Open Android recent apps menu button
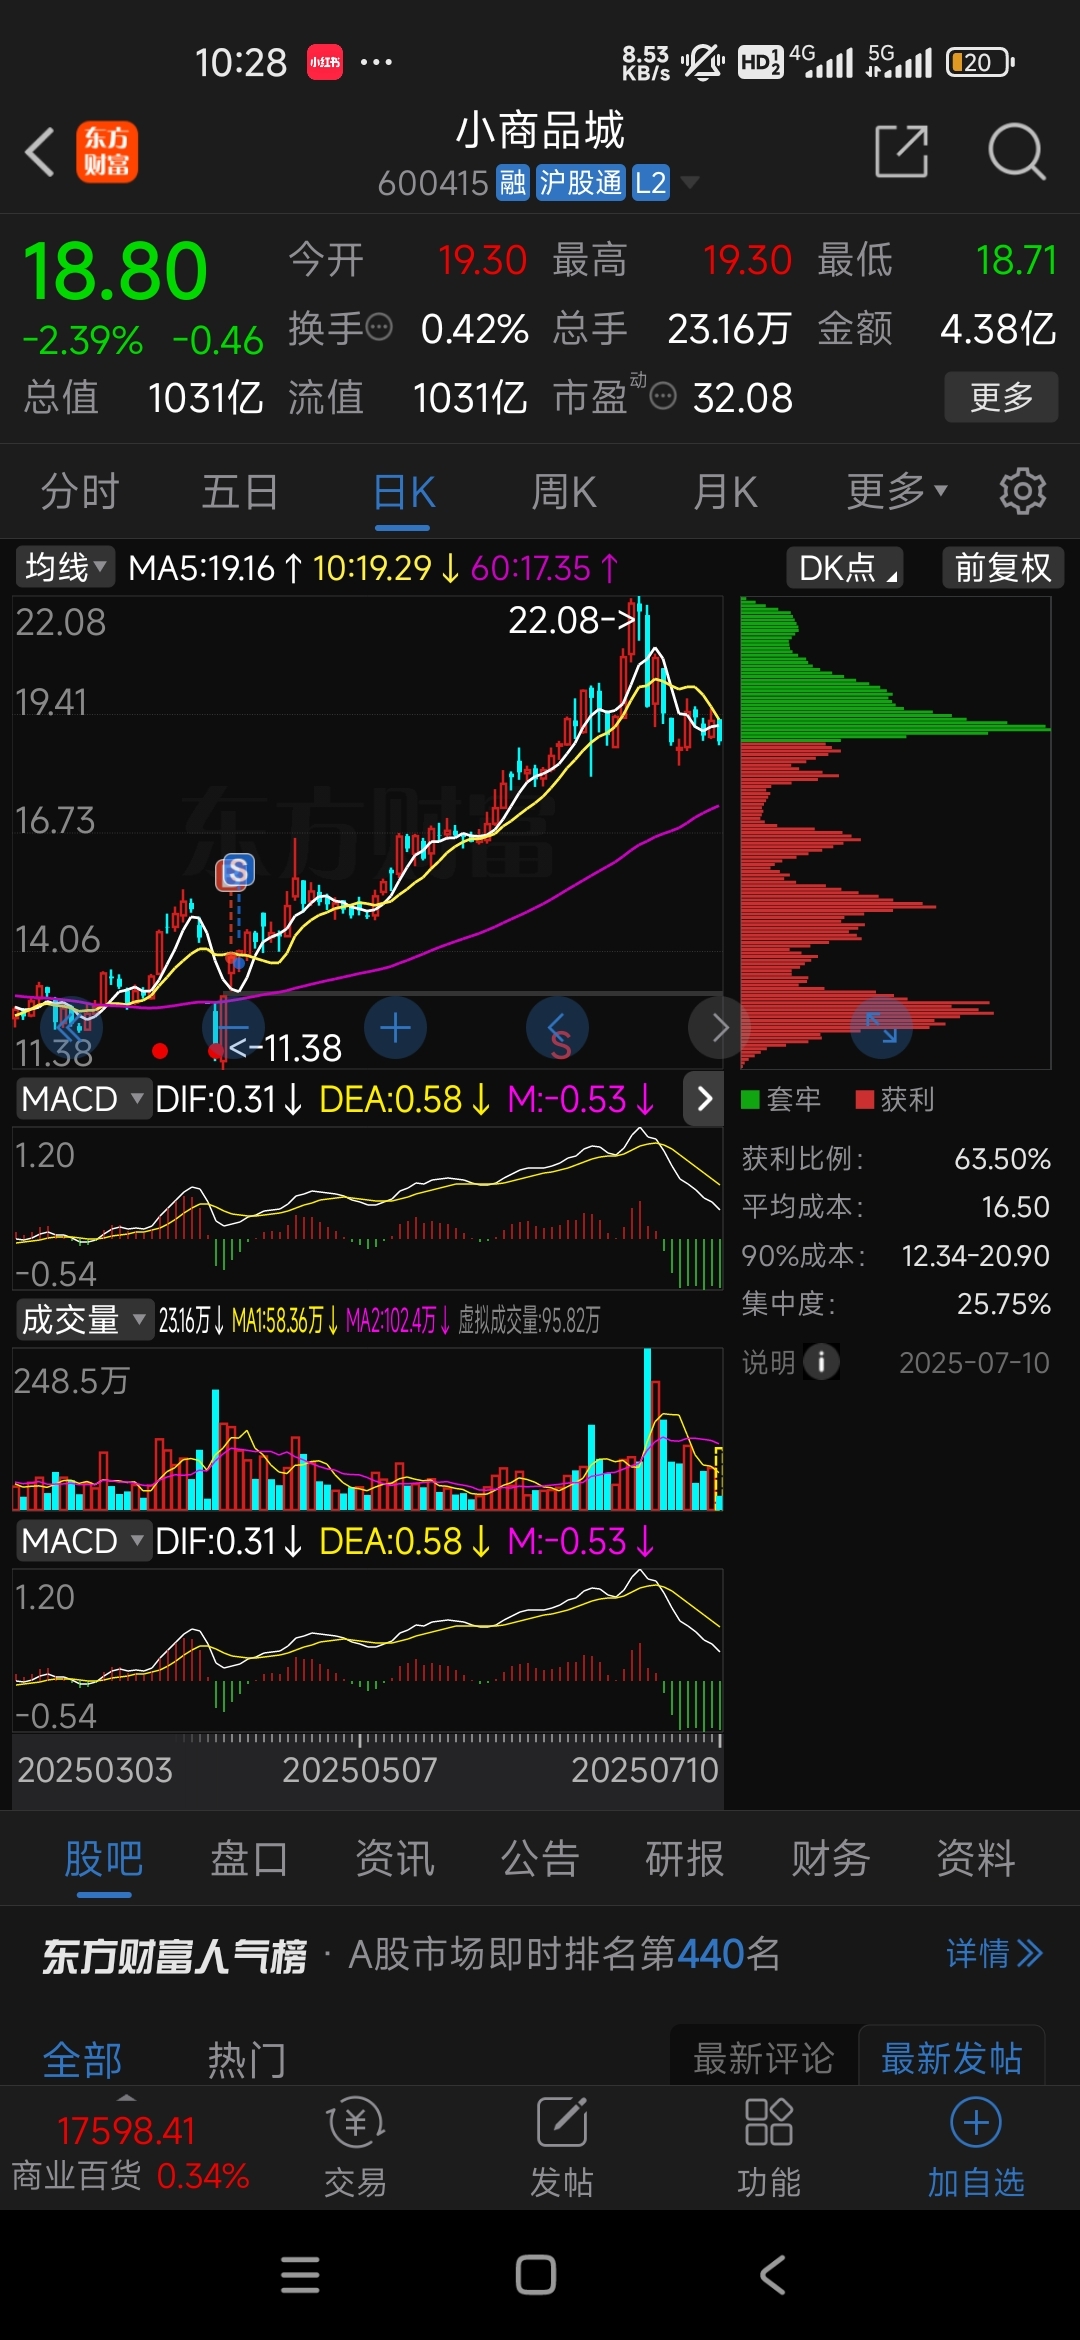The width and height of the screenshot is (1080, 2340). [300, 2275]
